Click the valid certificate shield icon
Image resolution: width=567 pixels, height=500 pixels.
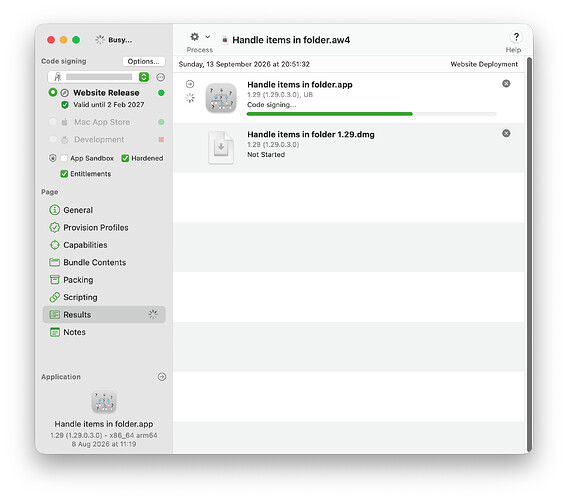(65, 105)
